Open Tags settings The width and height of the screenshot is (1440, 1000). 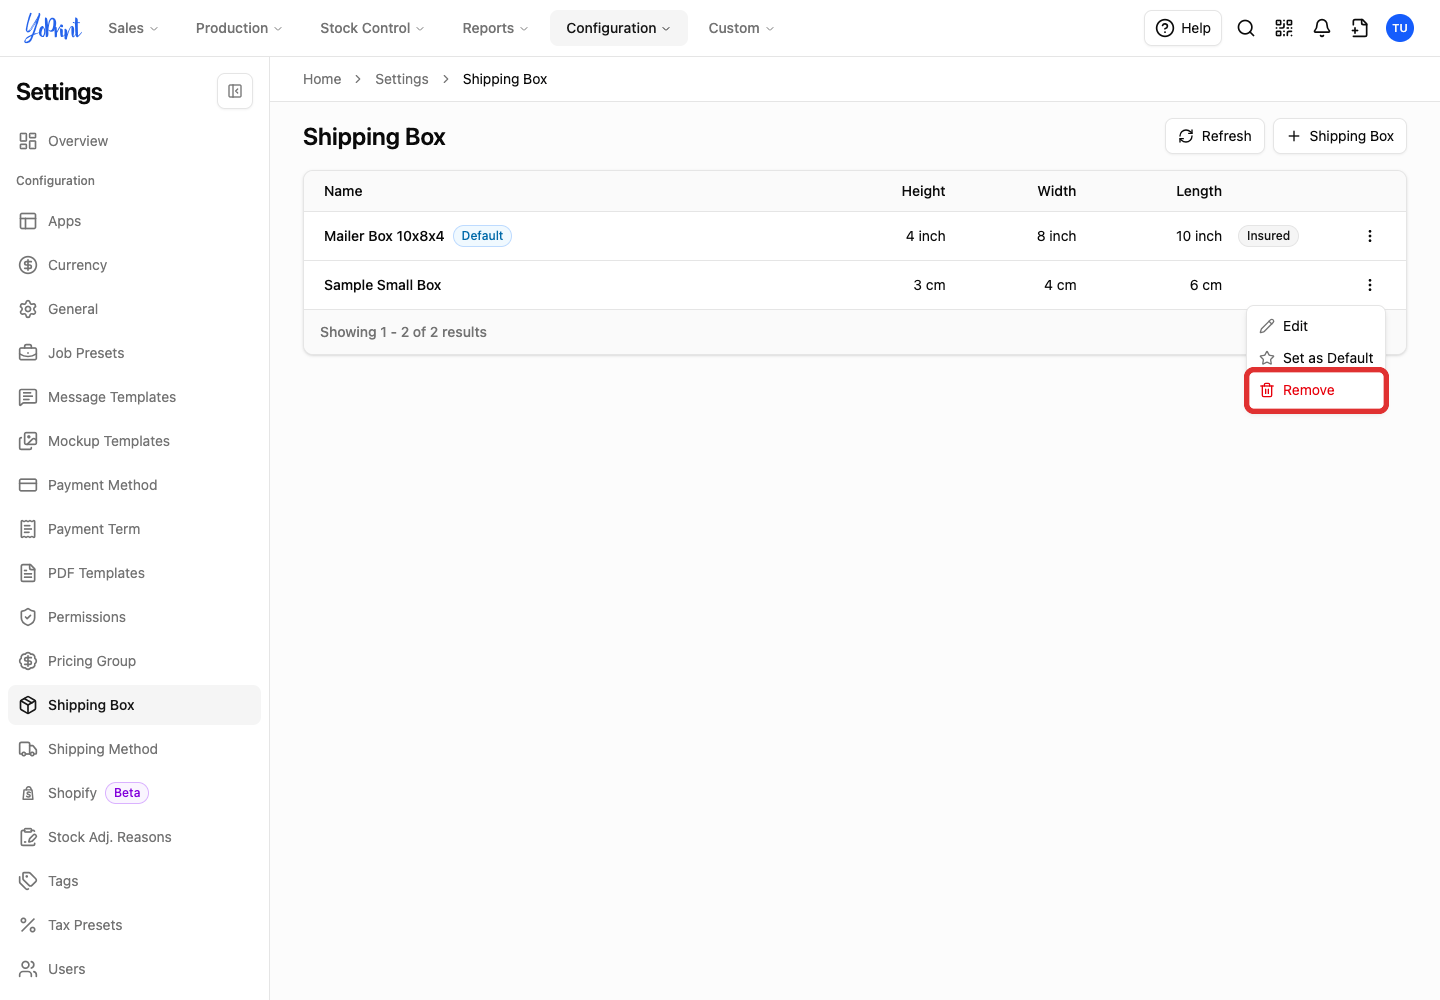click(134, 881)
